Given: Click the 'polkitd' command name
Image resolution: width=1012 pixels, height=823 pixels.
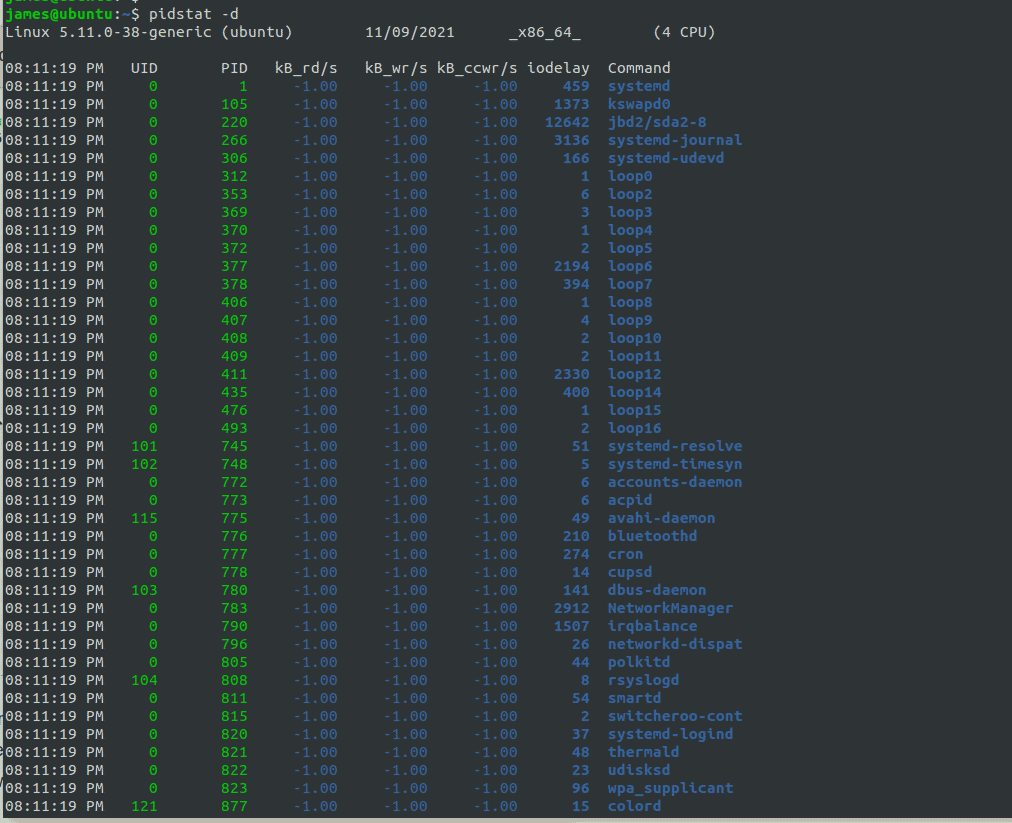Looking at the screenshot, I should 639,663.
